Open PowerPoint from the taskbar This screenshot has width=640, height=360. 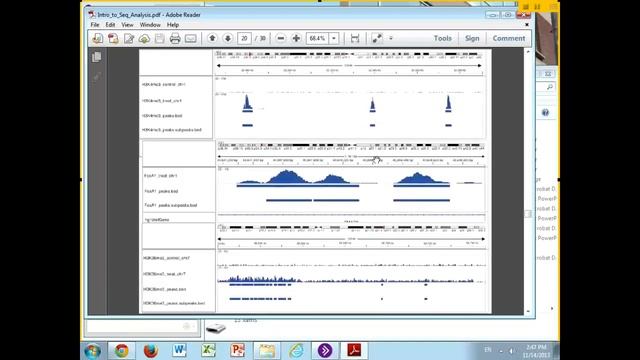pos(238,351)
